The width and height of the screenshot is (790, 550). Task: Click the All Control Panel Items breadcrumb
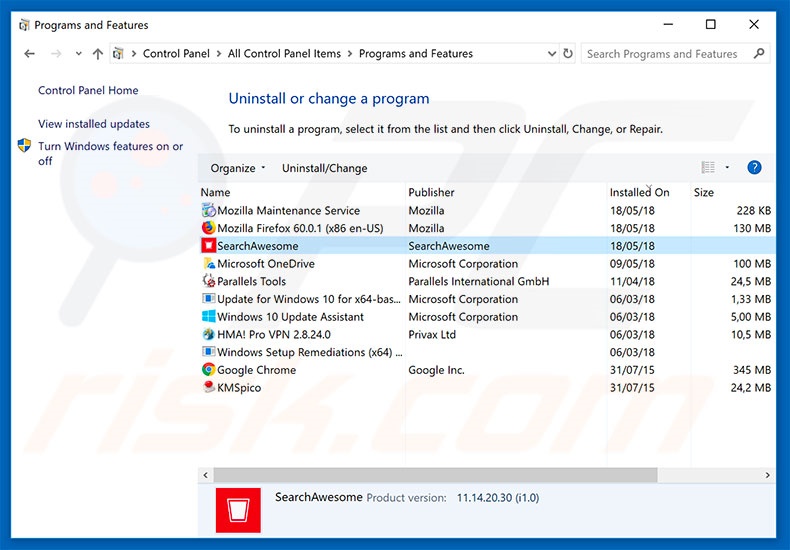(284, 53)
